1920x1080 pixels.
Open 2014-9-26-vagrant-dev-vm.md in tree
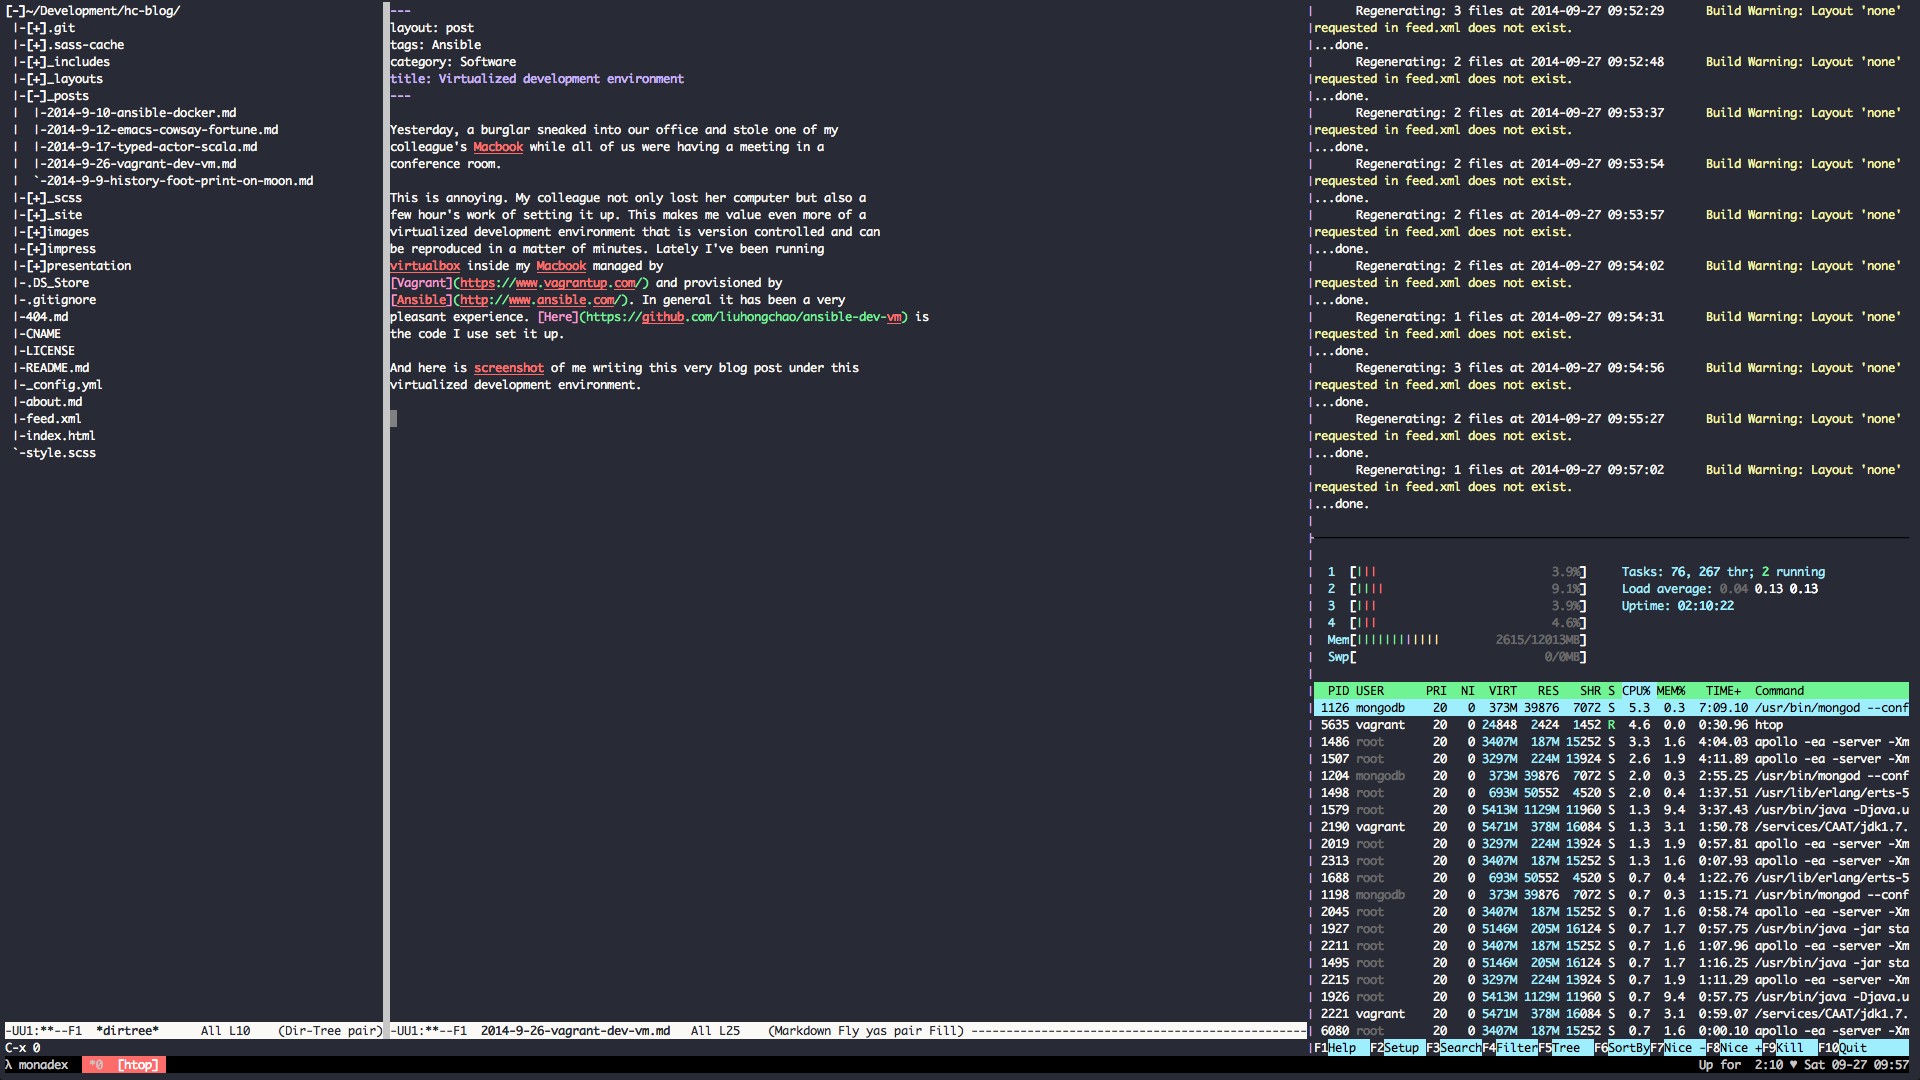142,164
